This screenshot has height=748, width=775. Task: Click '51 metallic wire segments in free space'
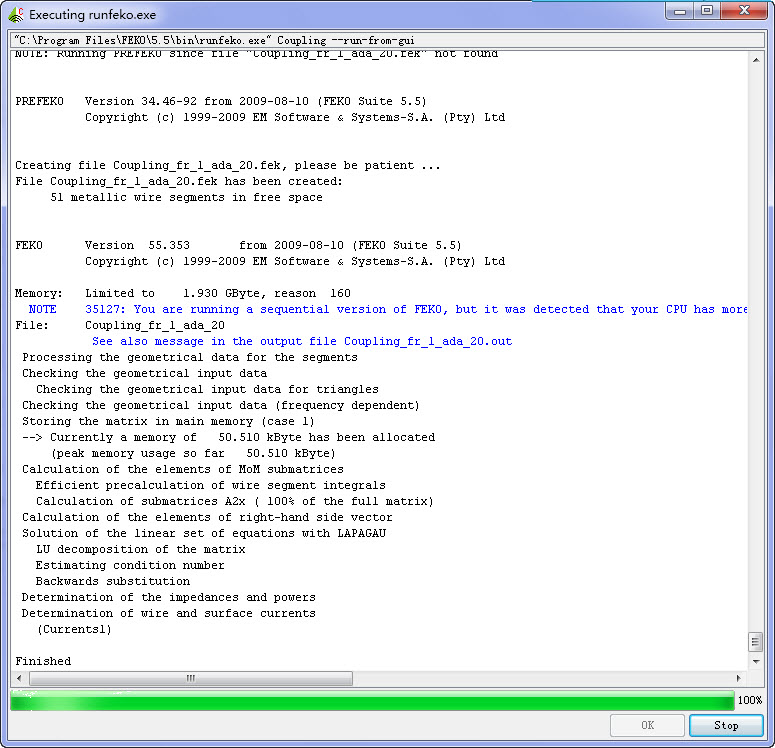tap(186, 197)
